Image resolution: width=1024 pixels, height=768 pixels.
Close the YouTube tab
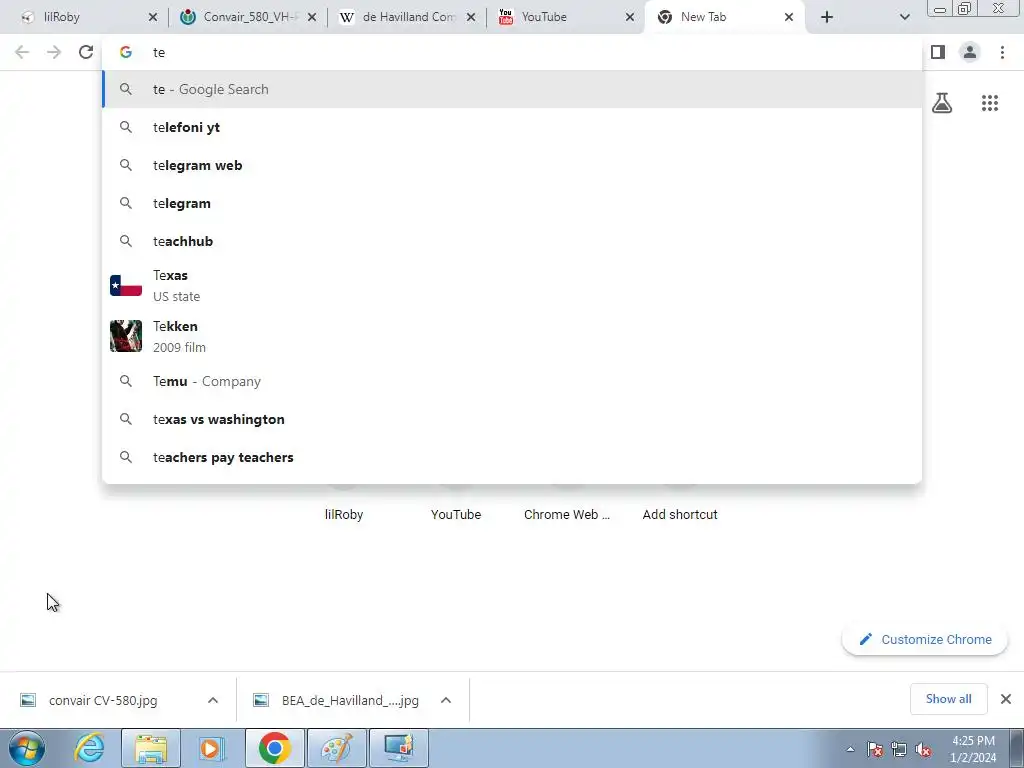click(x=630, y=17)
